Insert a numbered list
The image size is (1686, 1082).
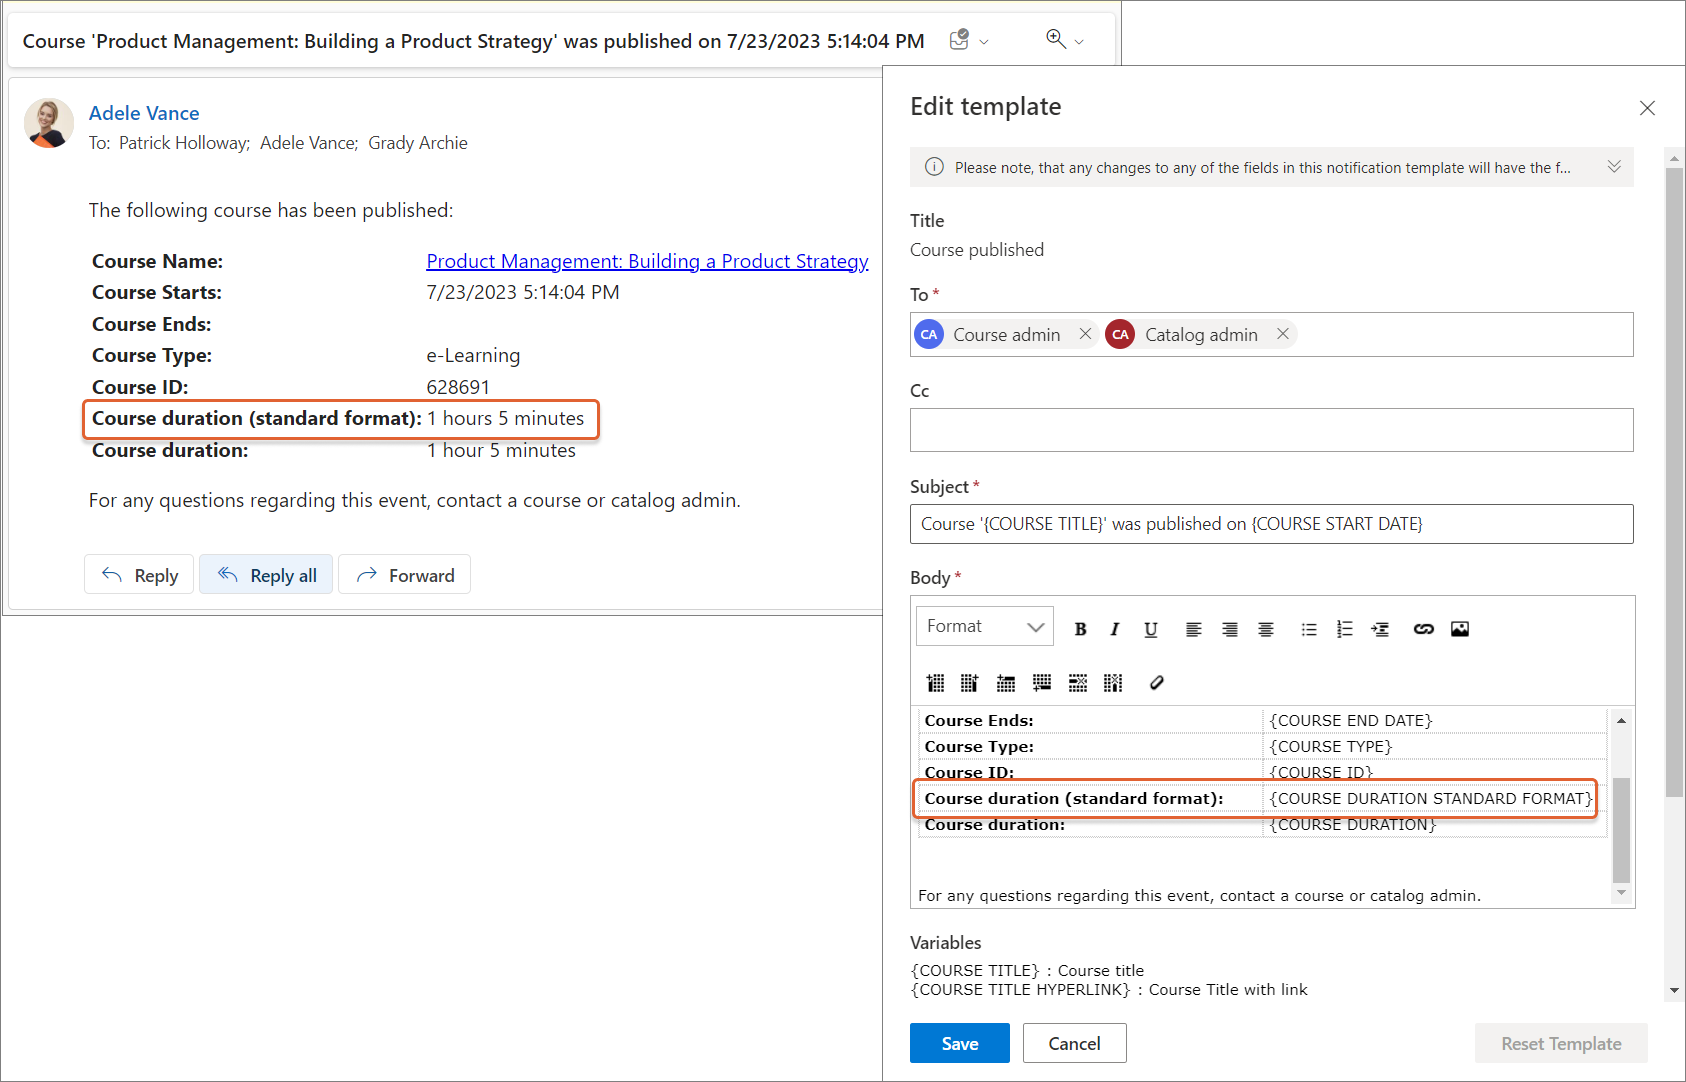[x=1344, y=629]
